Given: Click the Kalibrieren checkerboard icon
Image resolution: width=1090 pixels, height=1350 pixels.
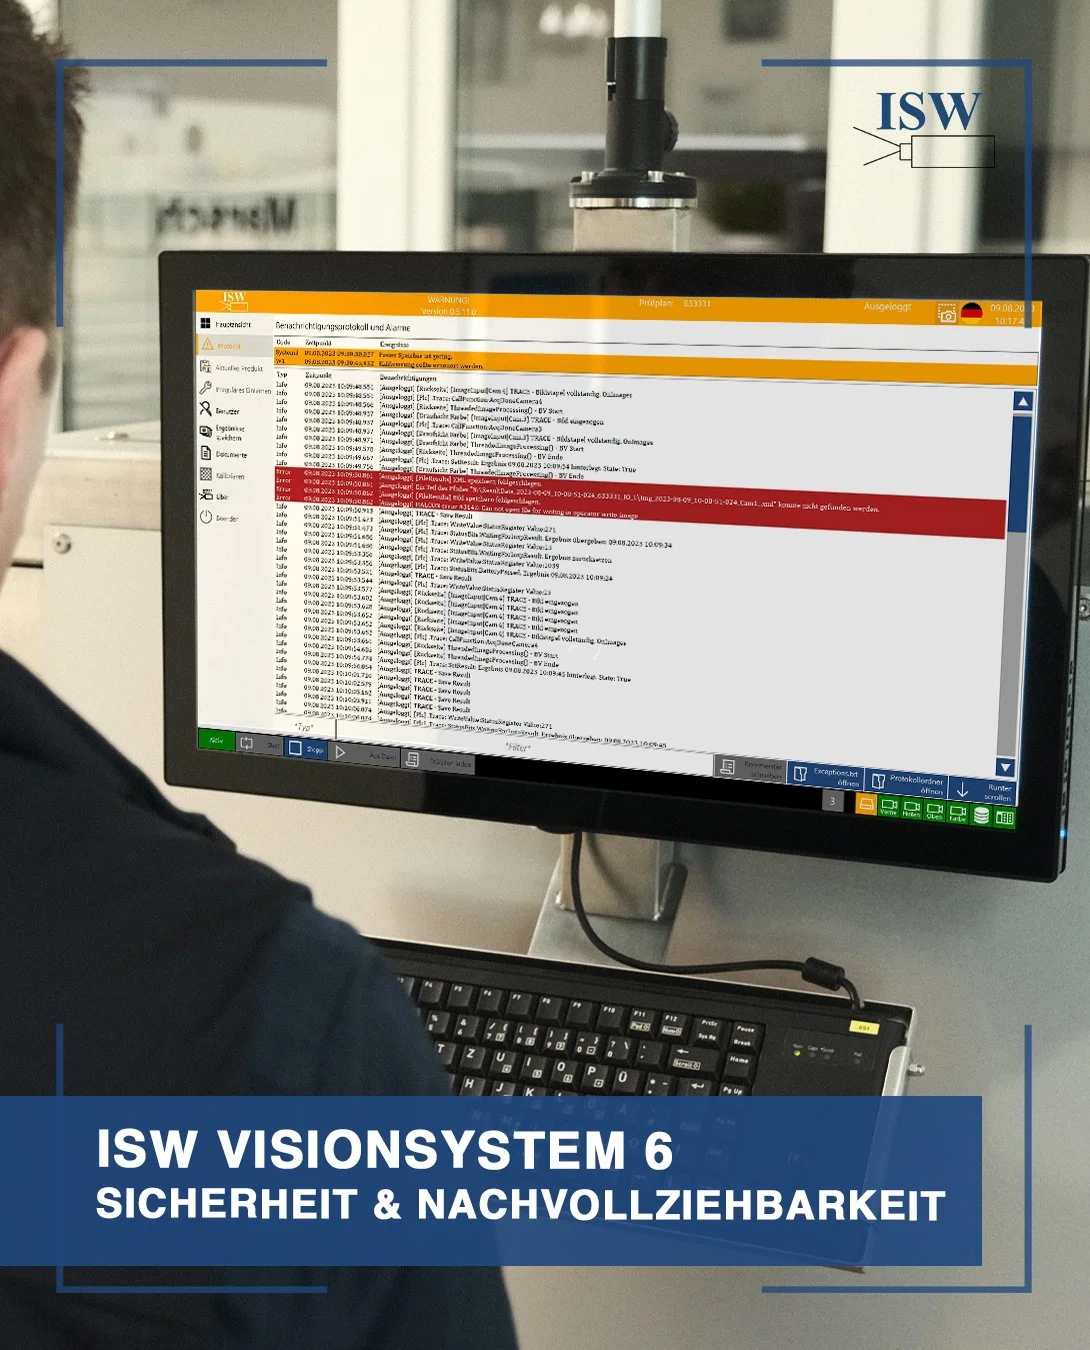Looking at the screenshot, I should pyautogui.click(x=206, y=475).
